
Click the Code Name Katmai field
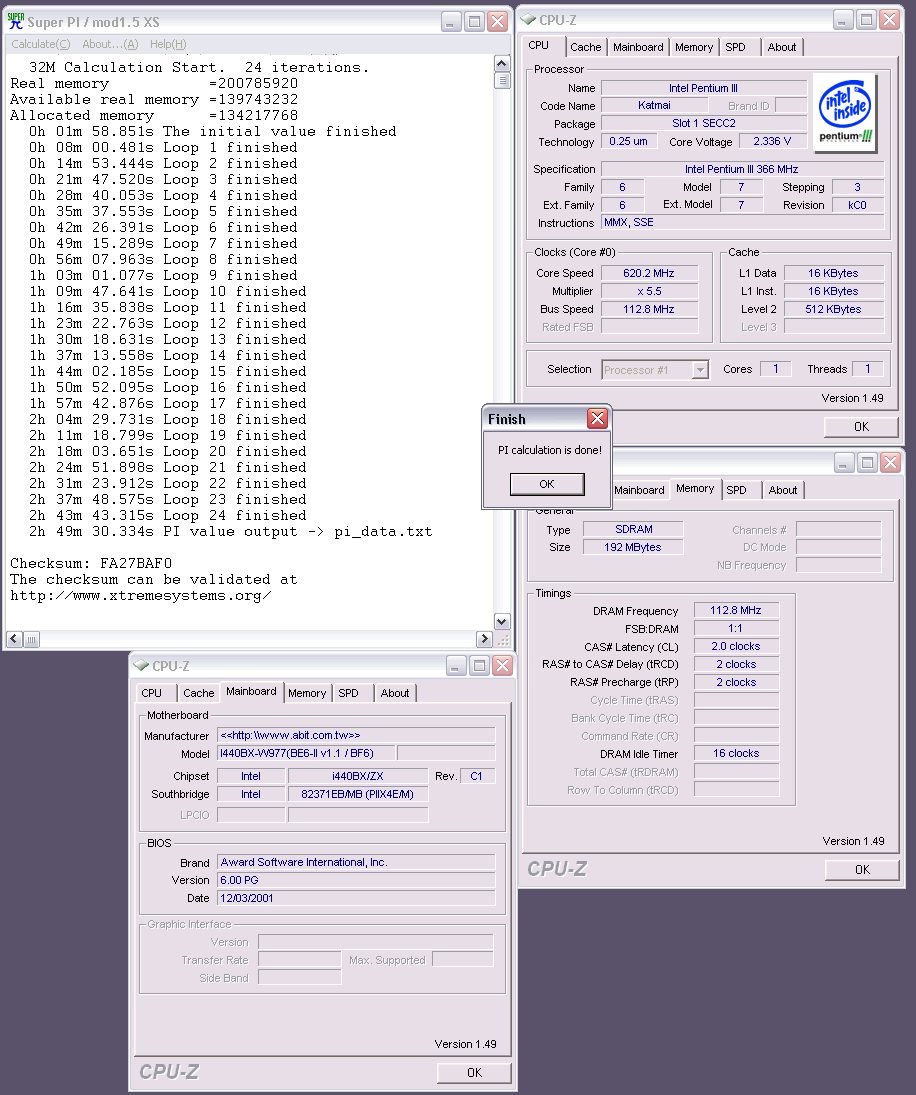click(654, 105)
